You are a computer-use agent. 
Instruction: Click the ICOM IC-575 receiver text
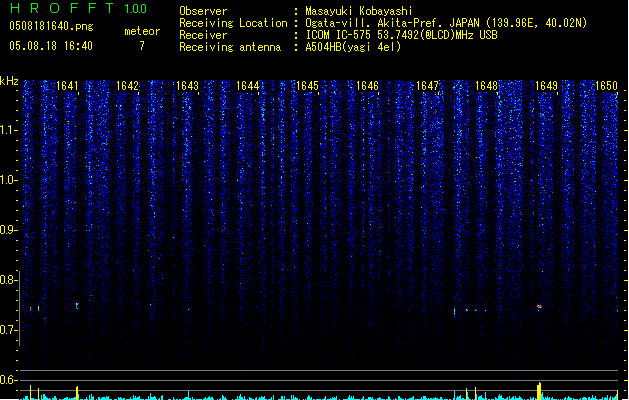point(401,35)
